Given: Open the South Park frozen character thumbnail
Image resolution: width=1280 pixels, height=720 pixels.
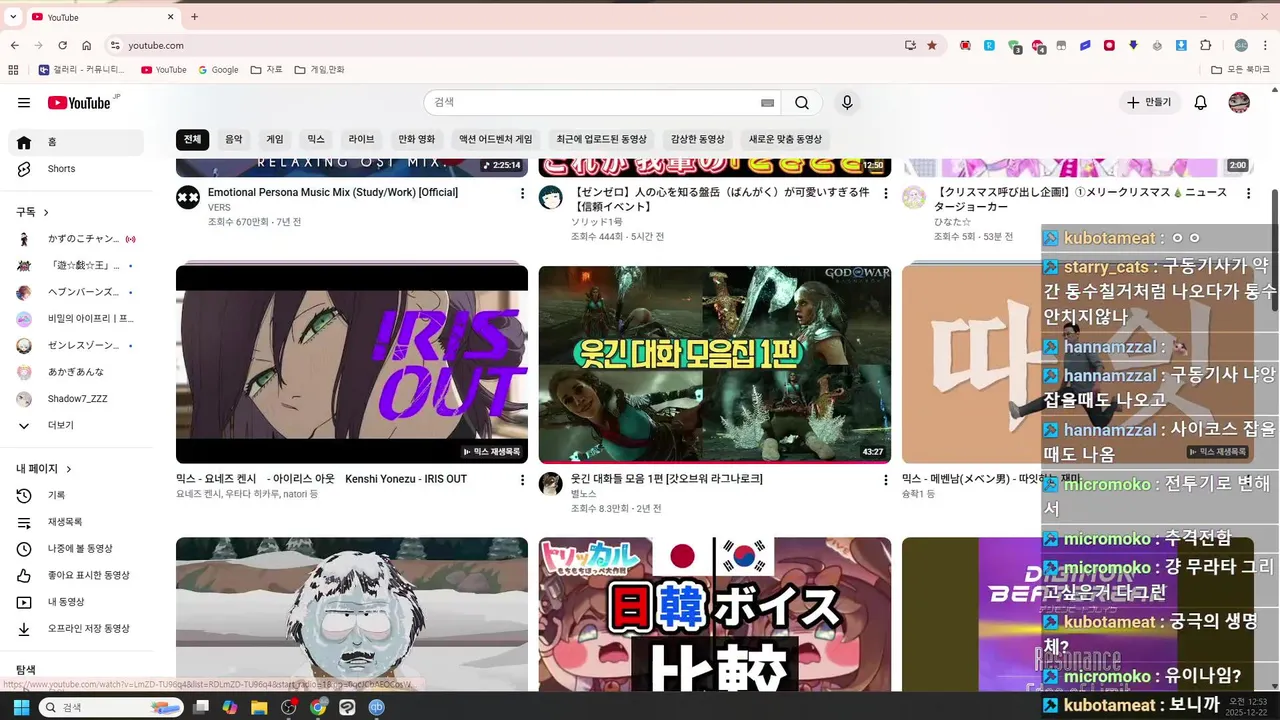Looking at the screenshot, I should [352, 614].
